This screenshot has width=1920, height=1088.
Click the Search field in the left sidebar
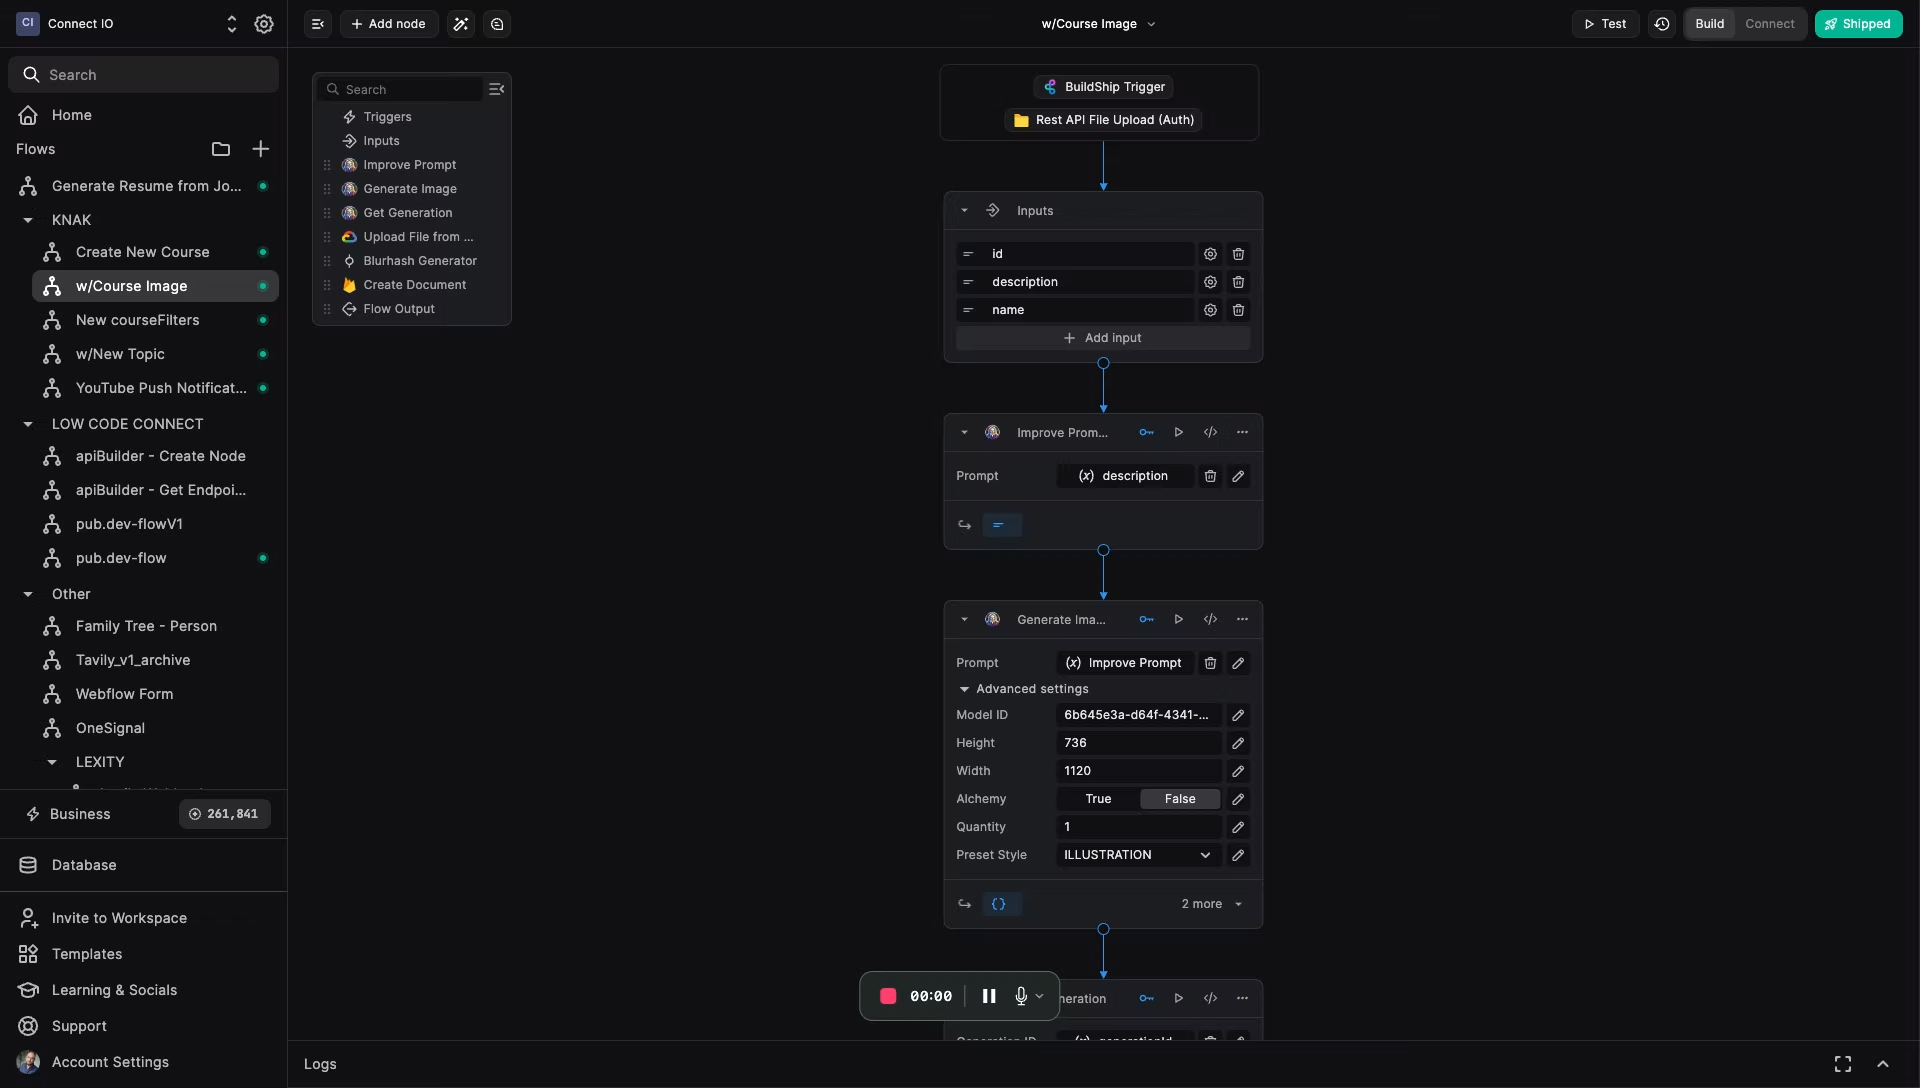[143, 74]
